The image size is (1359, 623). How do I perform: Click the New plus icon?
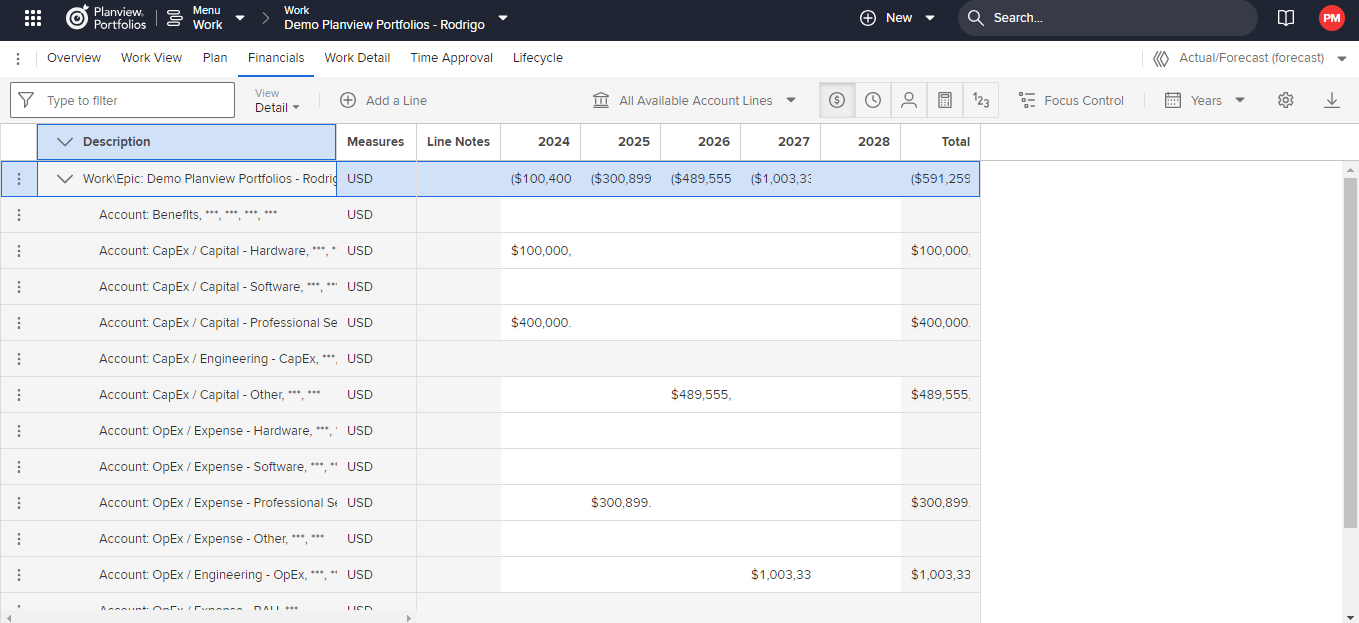[868, 18]
